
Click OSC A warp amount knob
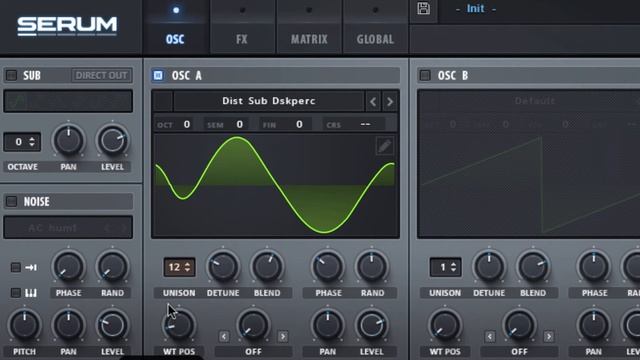[x=253, y=325]
